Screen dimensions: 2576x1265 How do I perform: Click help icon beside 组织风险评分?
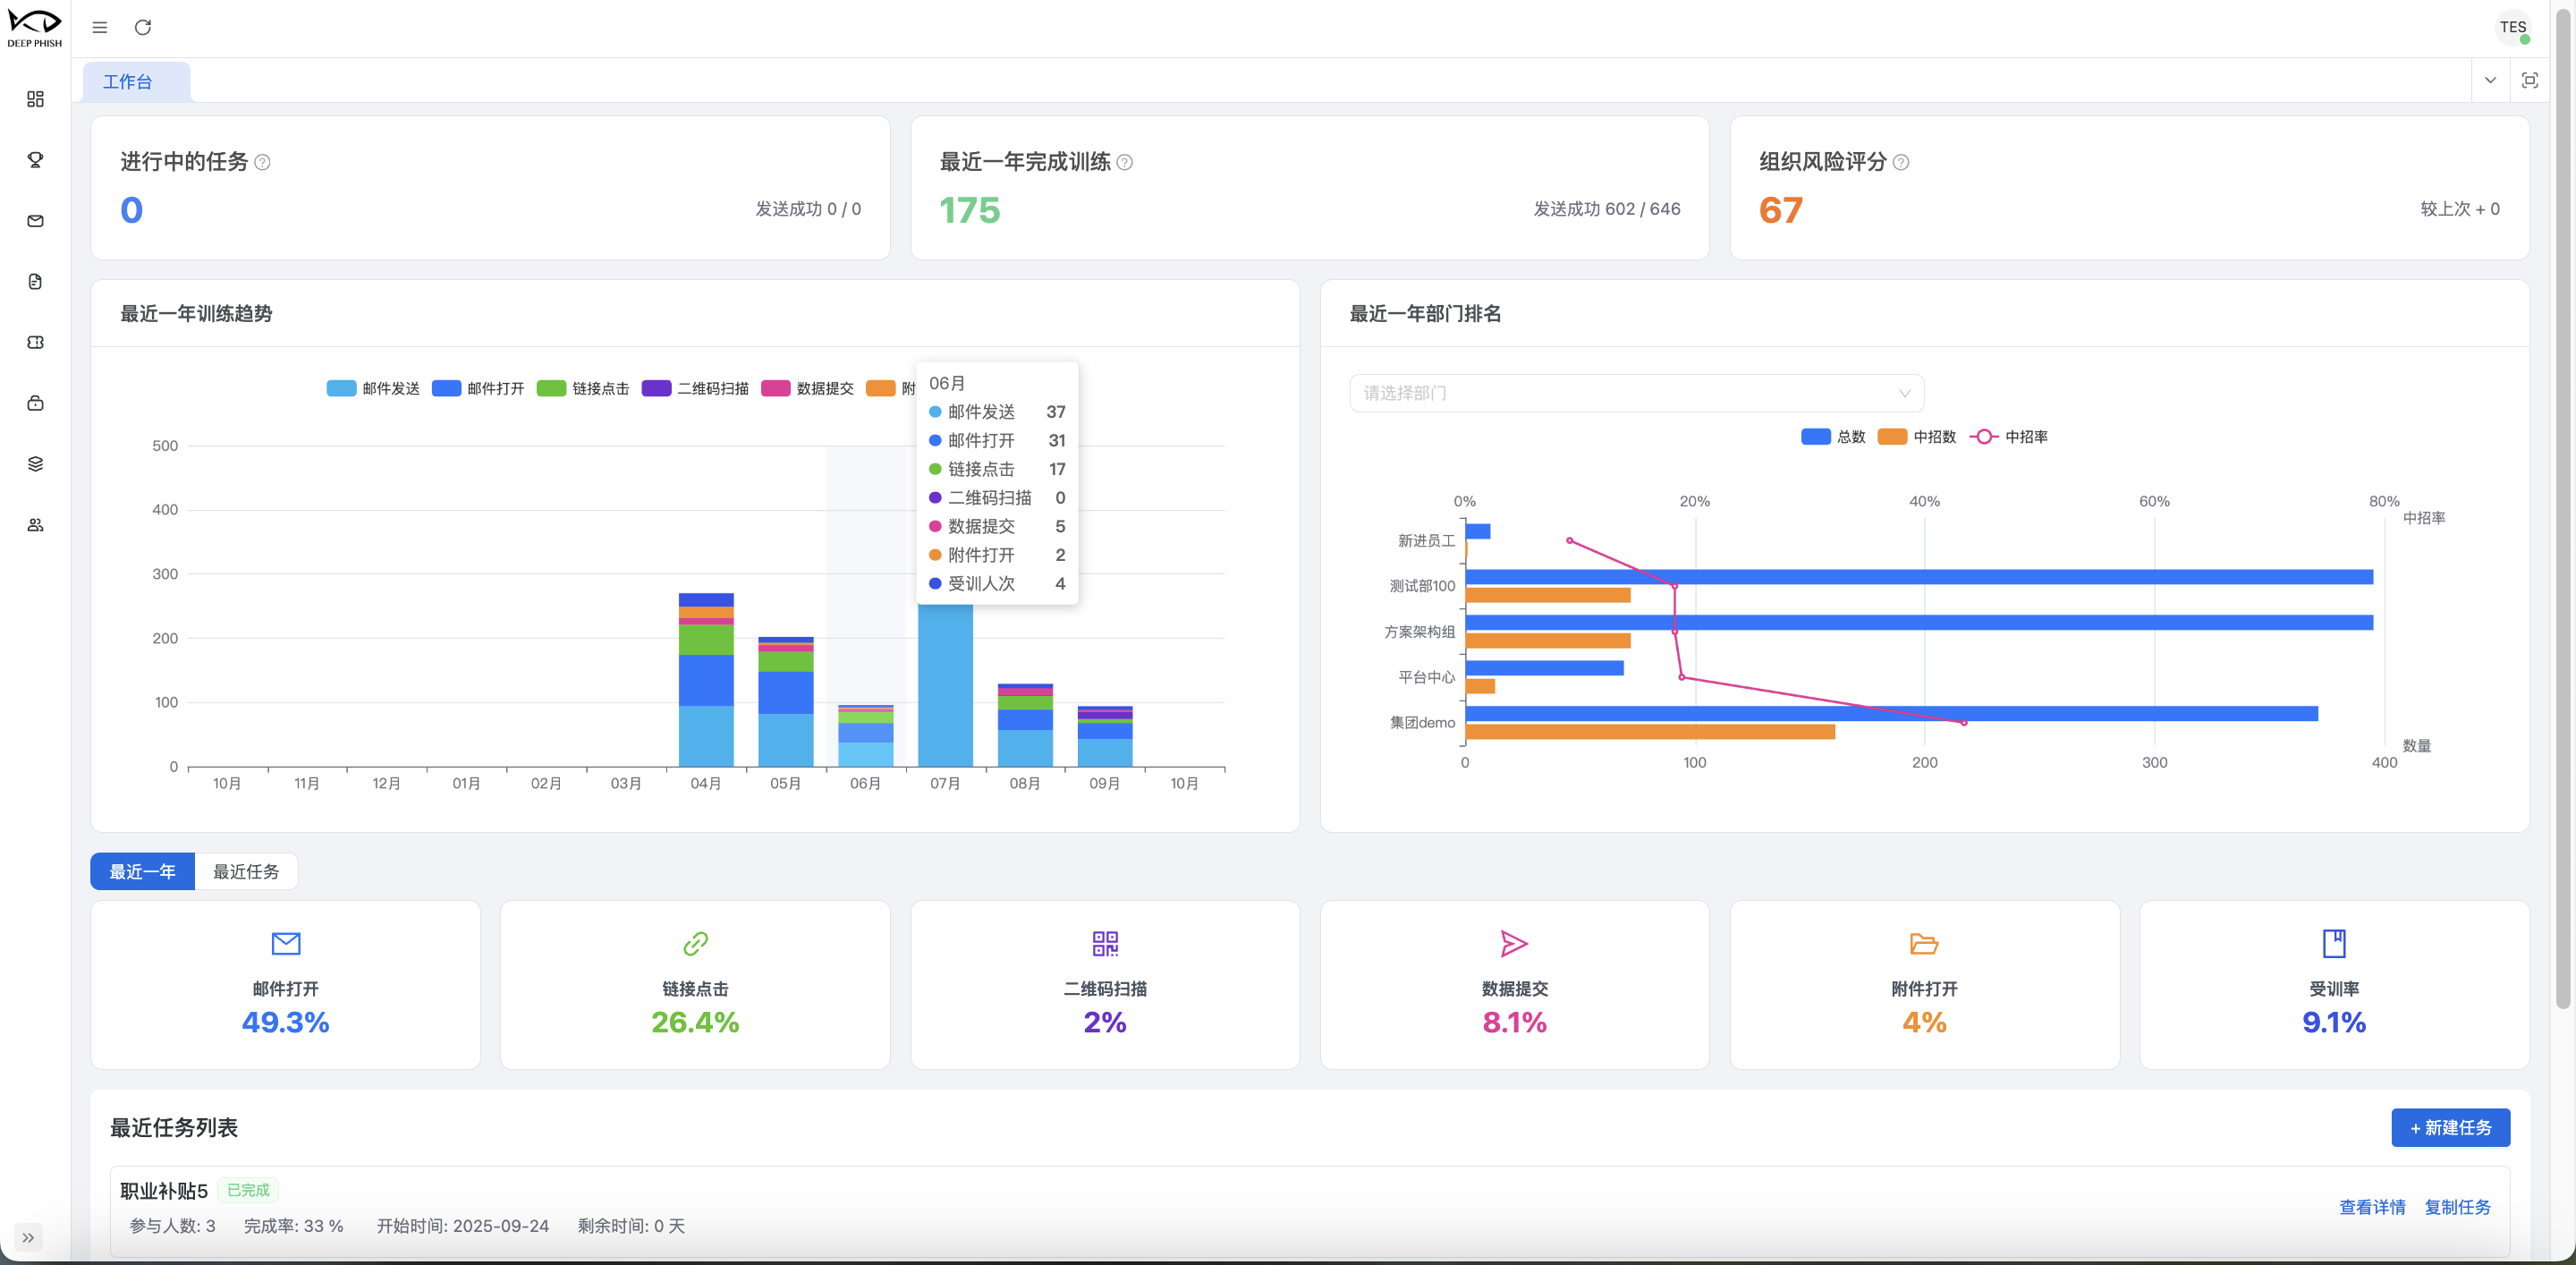pyautogui.click(x=1901, y=162)
